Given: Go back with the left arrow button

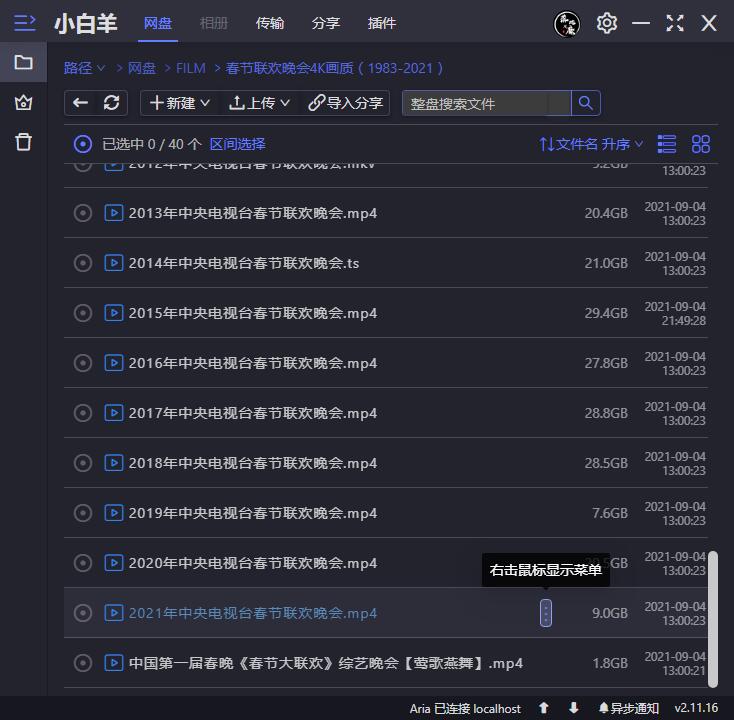Looking at the screenshot, I should 81,103.
